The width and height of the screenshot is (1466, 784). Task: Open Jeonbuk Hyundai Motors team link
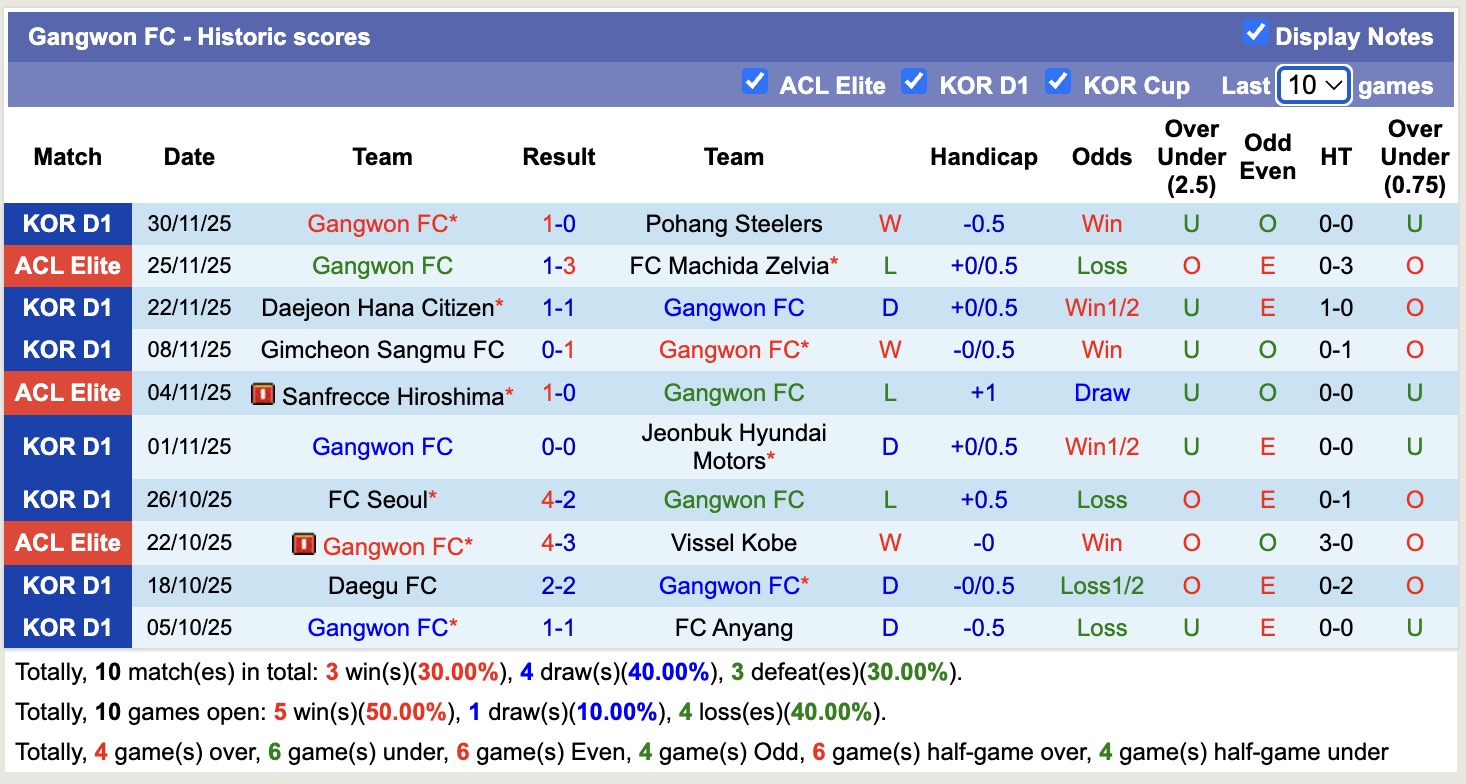pyautogui.click(x=734, y=447)
